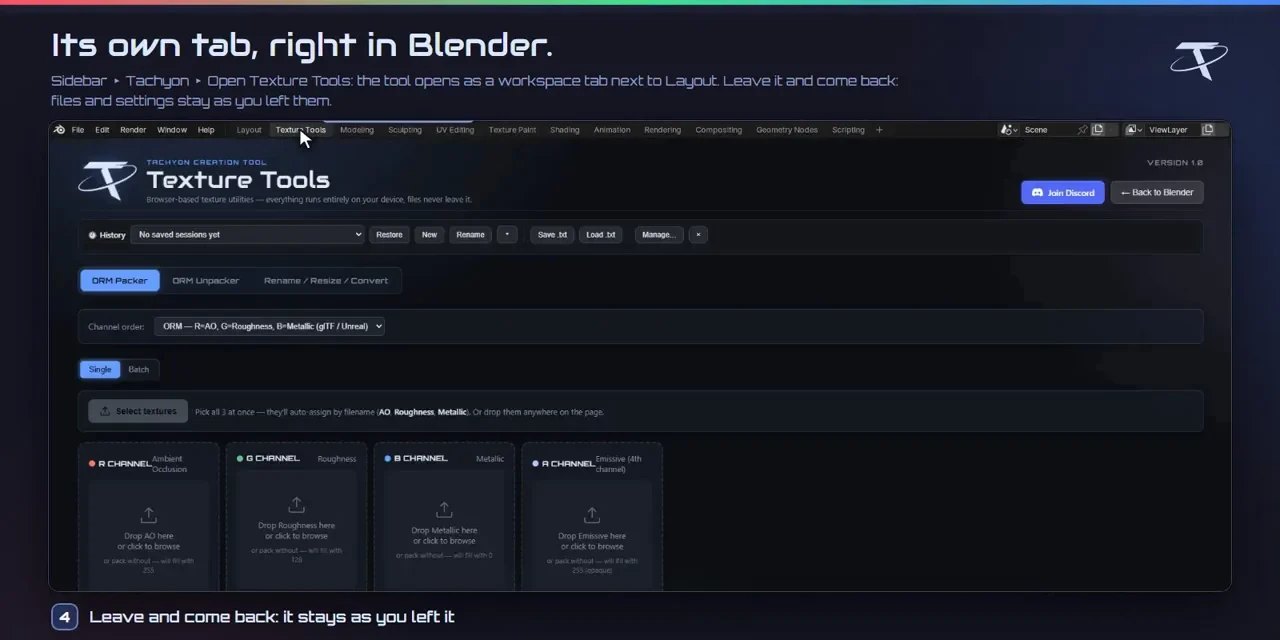
Task: Switch to the Geometry Nodes workspace tab
Action: (787, 130)
